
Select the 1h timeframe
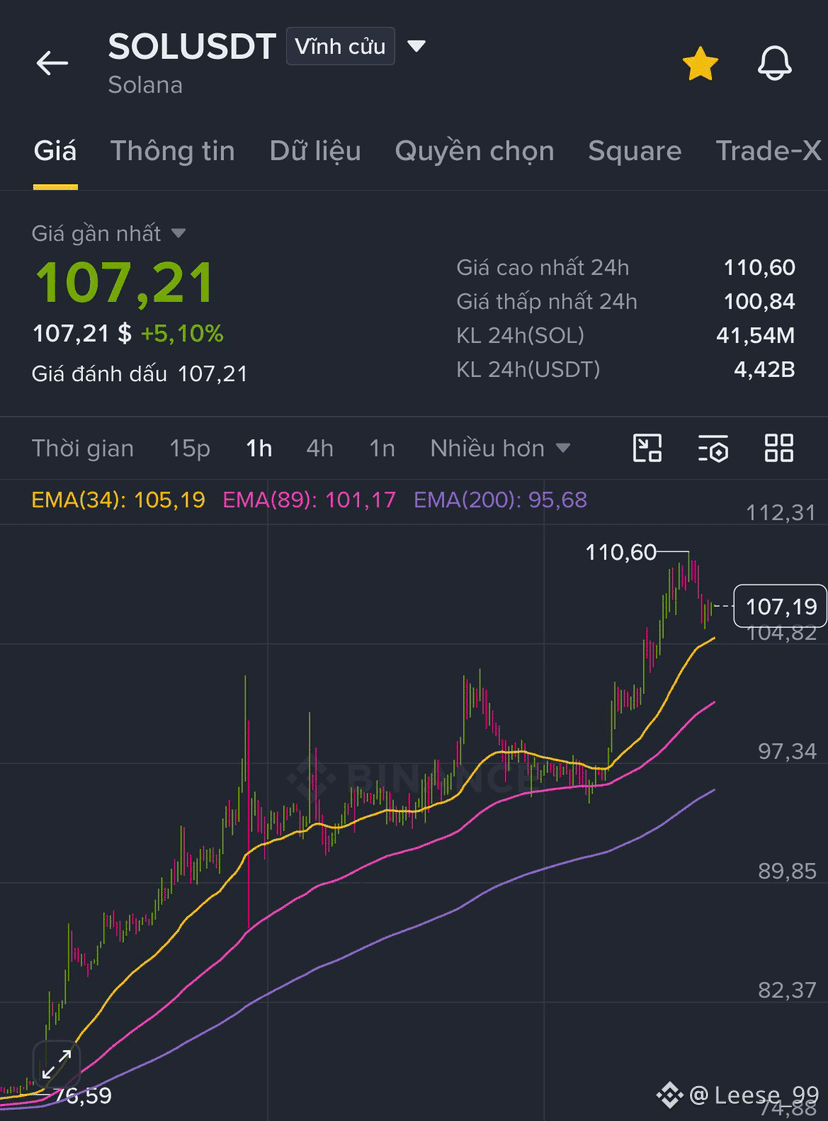click(x=259, y=448)
